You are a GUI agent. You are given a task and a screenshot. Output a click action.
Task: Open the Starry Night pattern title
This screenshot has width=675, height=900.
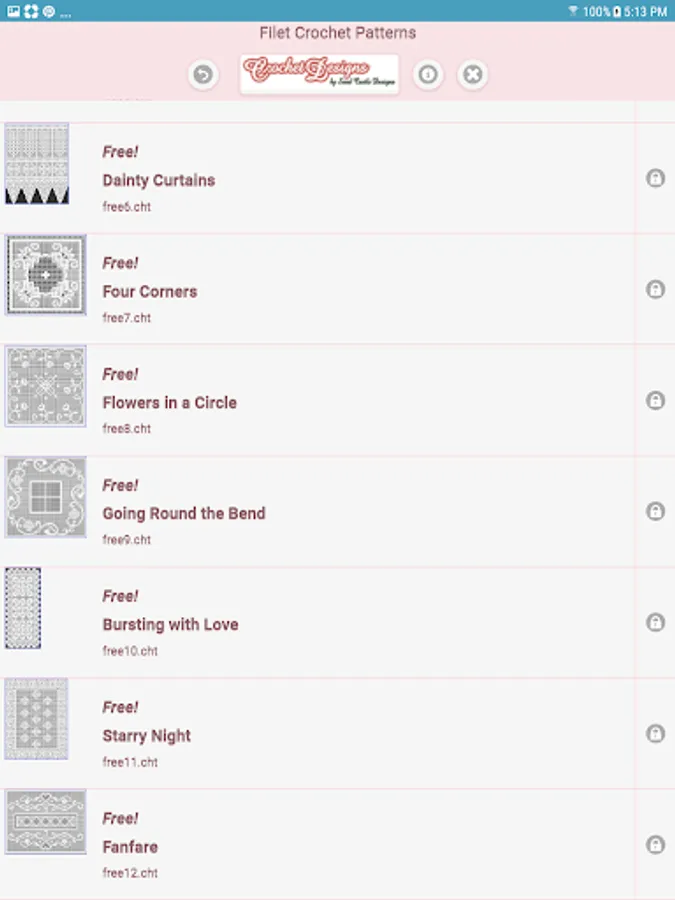[146, 736]
